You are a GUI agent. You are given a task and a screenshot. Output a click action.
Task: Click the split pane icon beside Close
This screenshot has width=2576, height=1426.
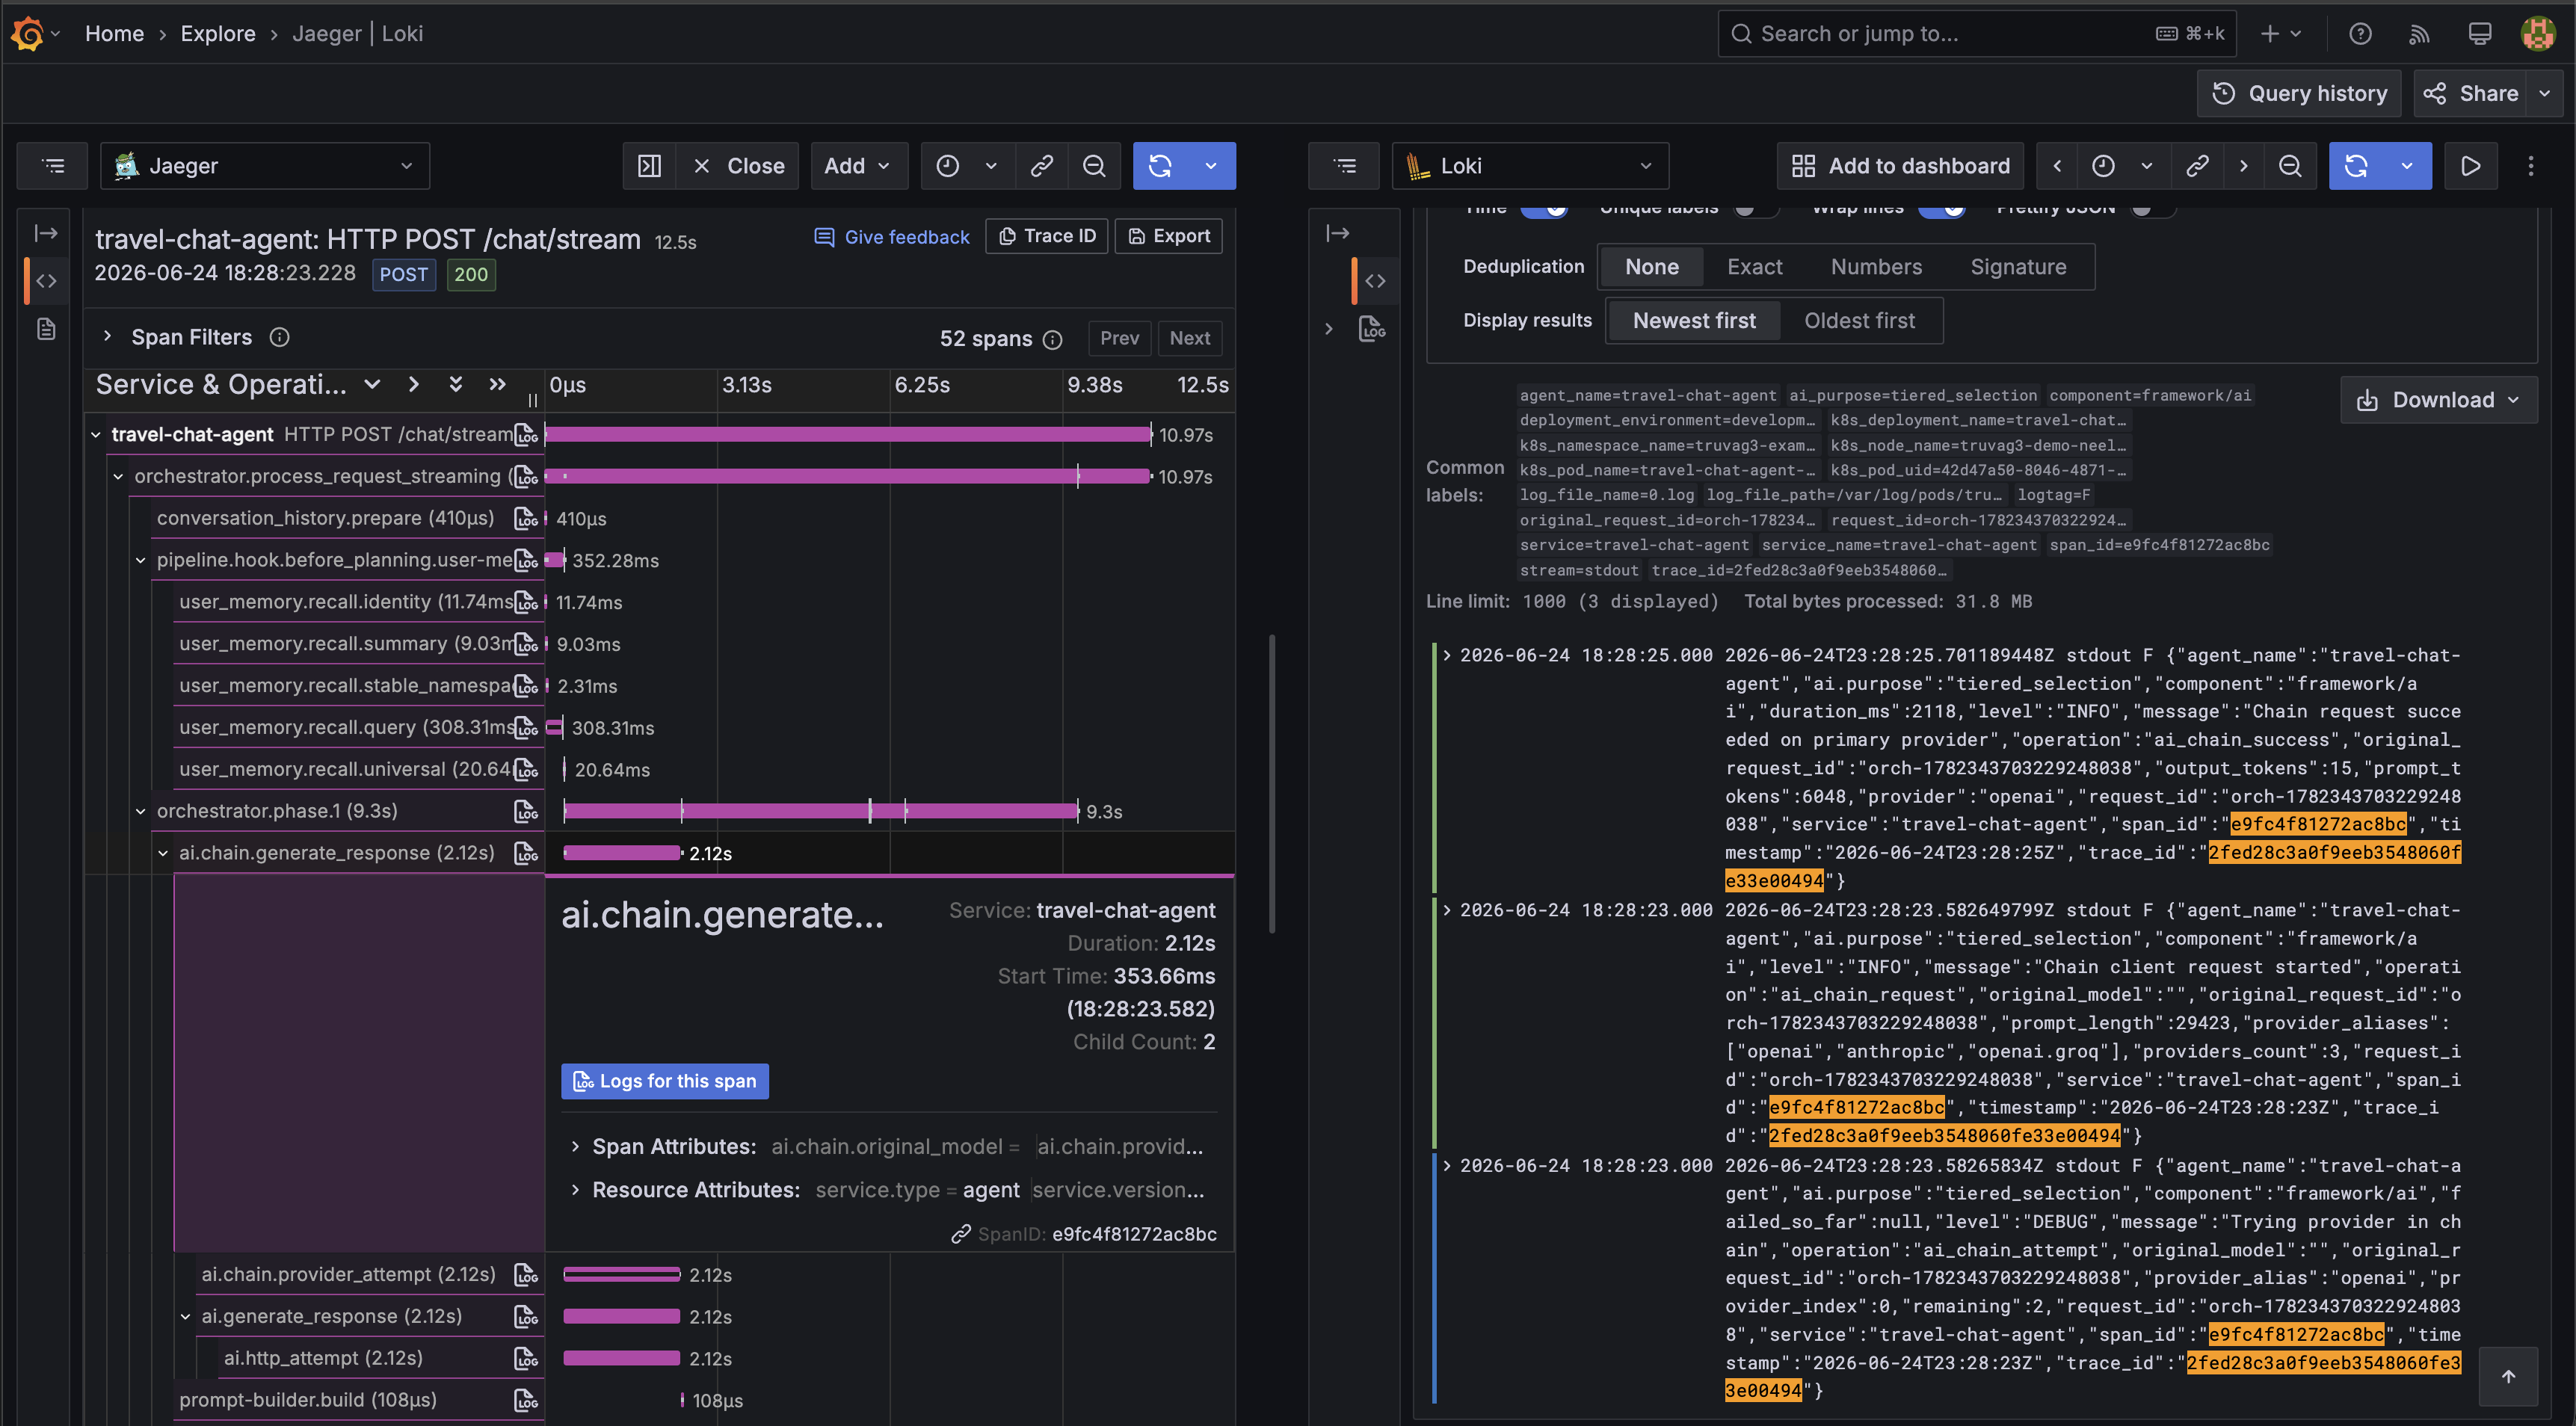(x=650, y=166)
